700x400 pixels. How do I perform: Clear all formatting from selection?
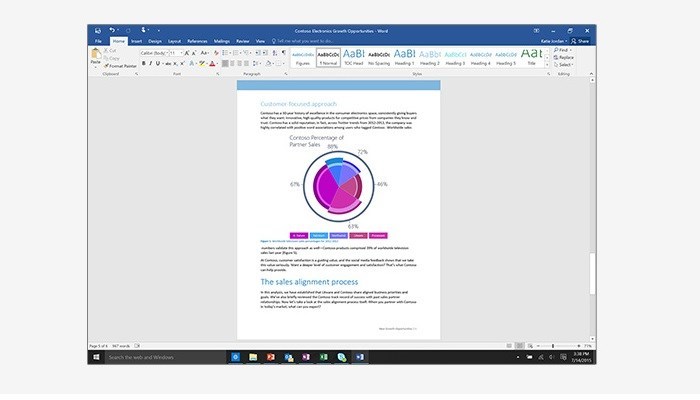tap(216, 53)
